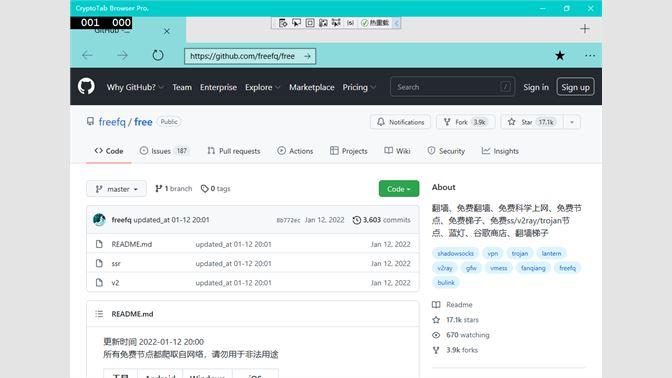Click the Sign in link
Viewport: 672px width, 378px height.
[x=536, y=87]
